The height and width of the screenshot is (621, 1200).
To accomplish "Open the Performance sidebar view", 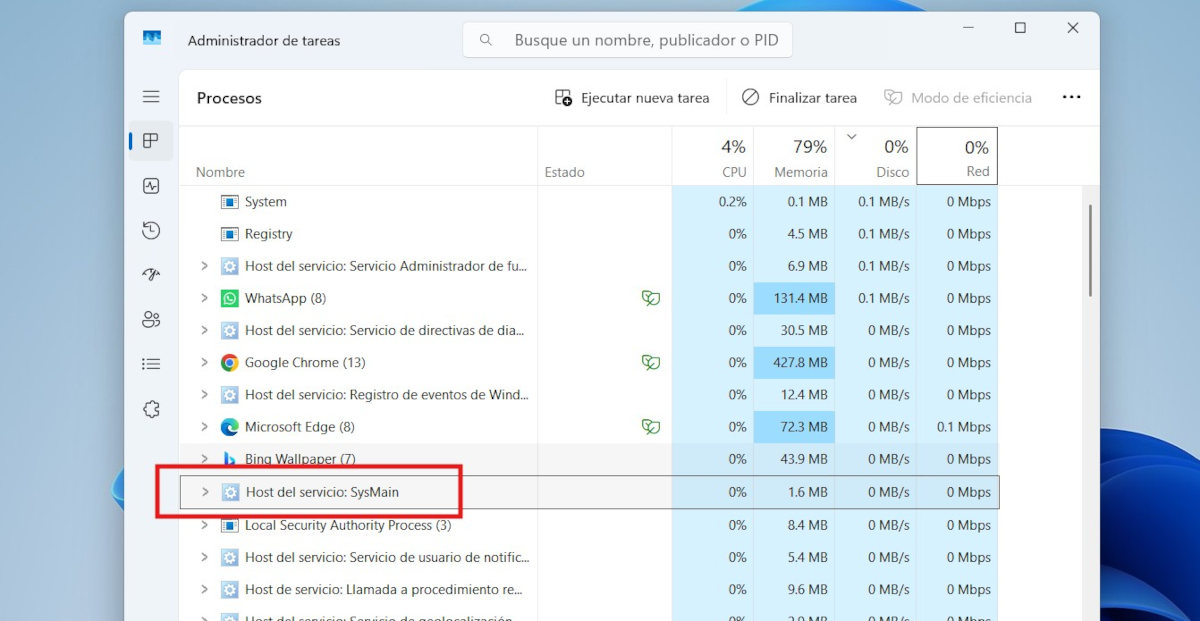I will [x=151, y=185].
